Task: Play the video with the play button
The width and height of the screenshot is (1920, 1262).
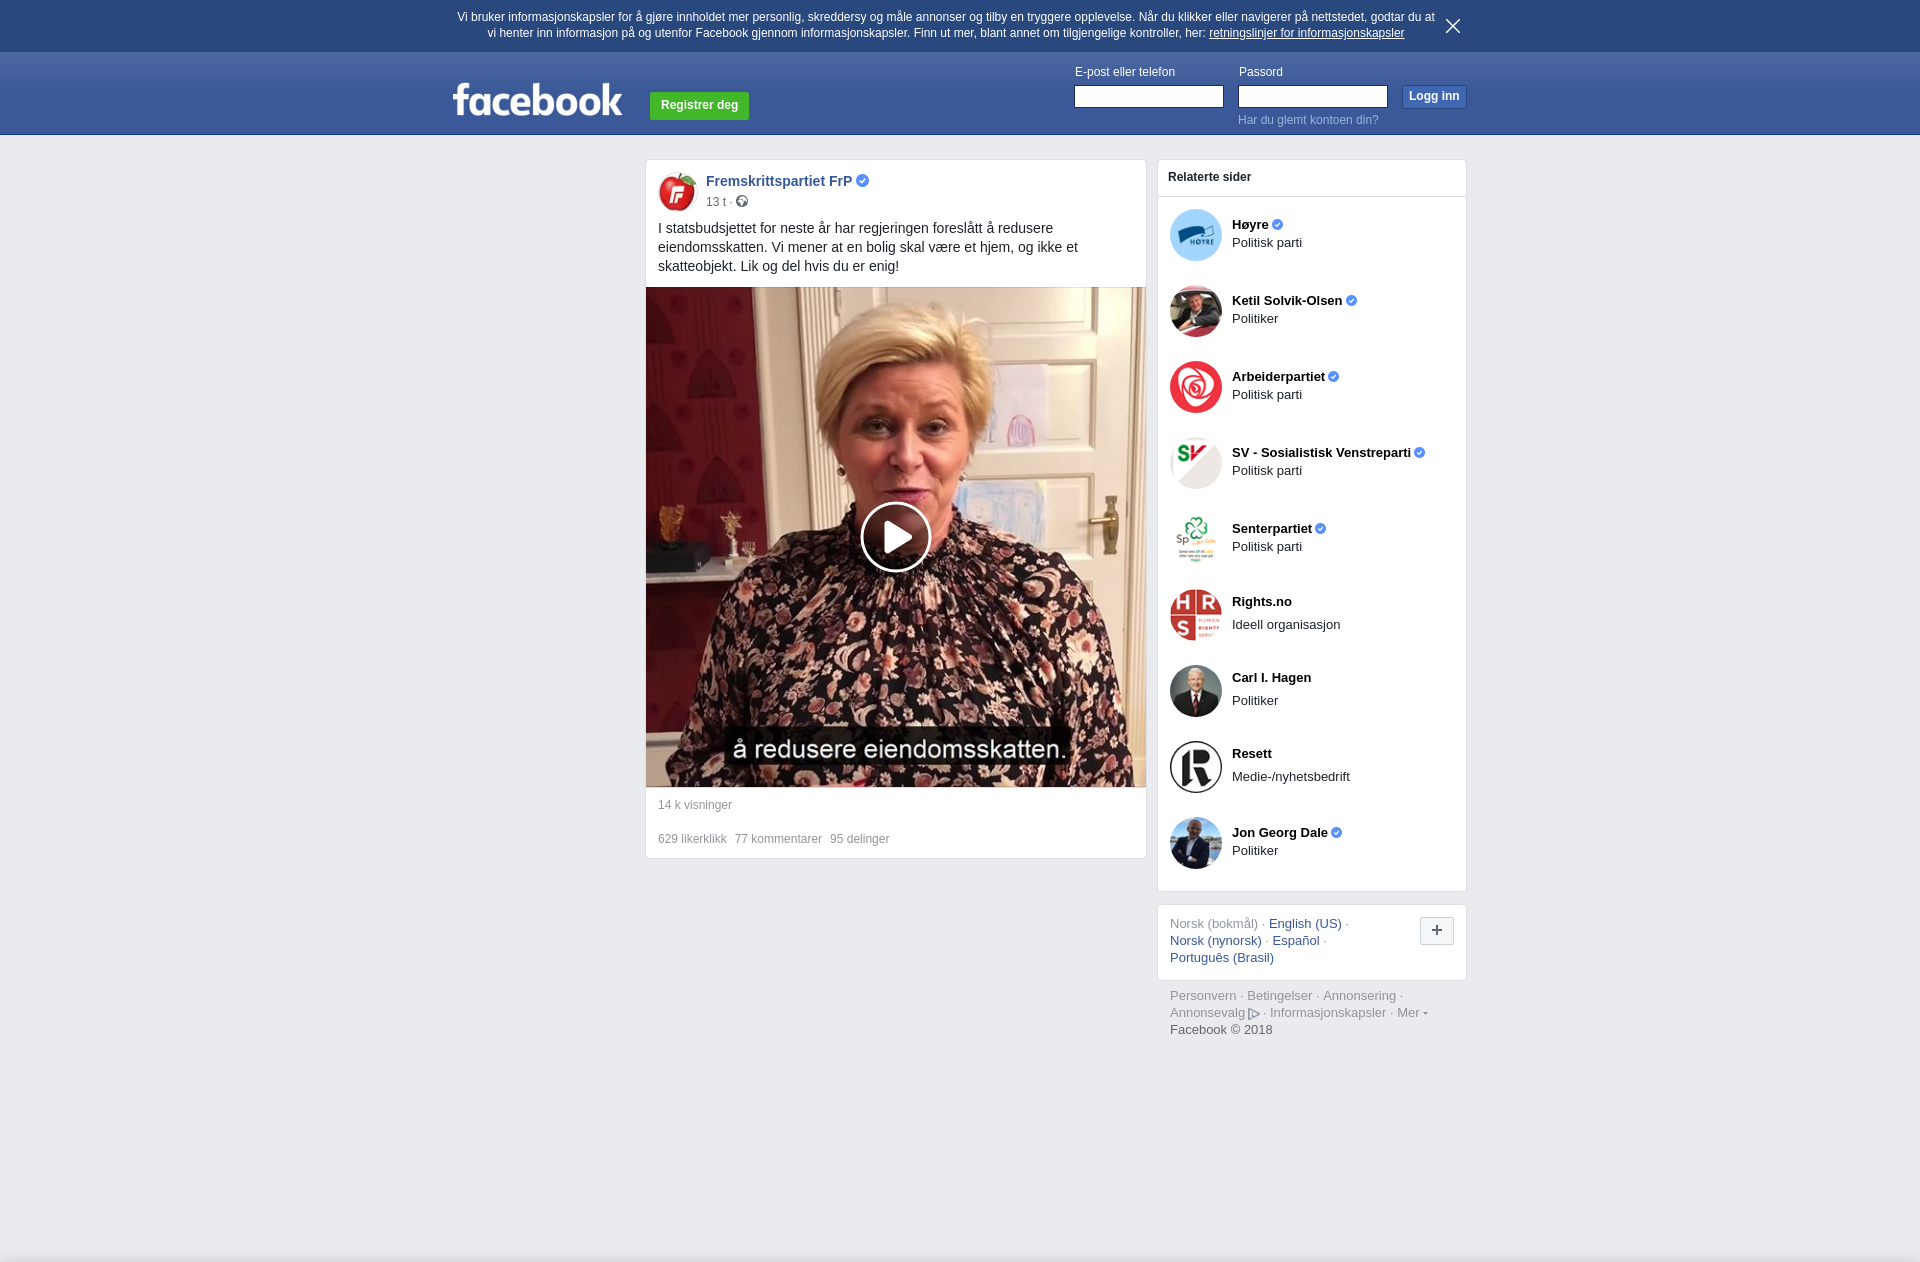Action: [x=896, y=537]
